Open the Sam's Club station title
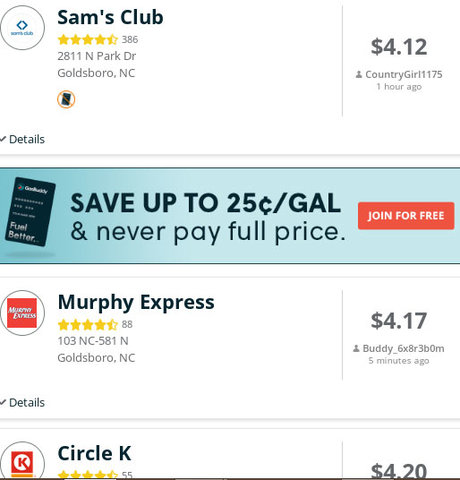 tap(110, 17)
